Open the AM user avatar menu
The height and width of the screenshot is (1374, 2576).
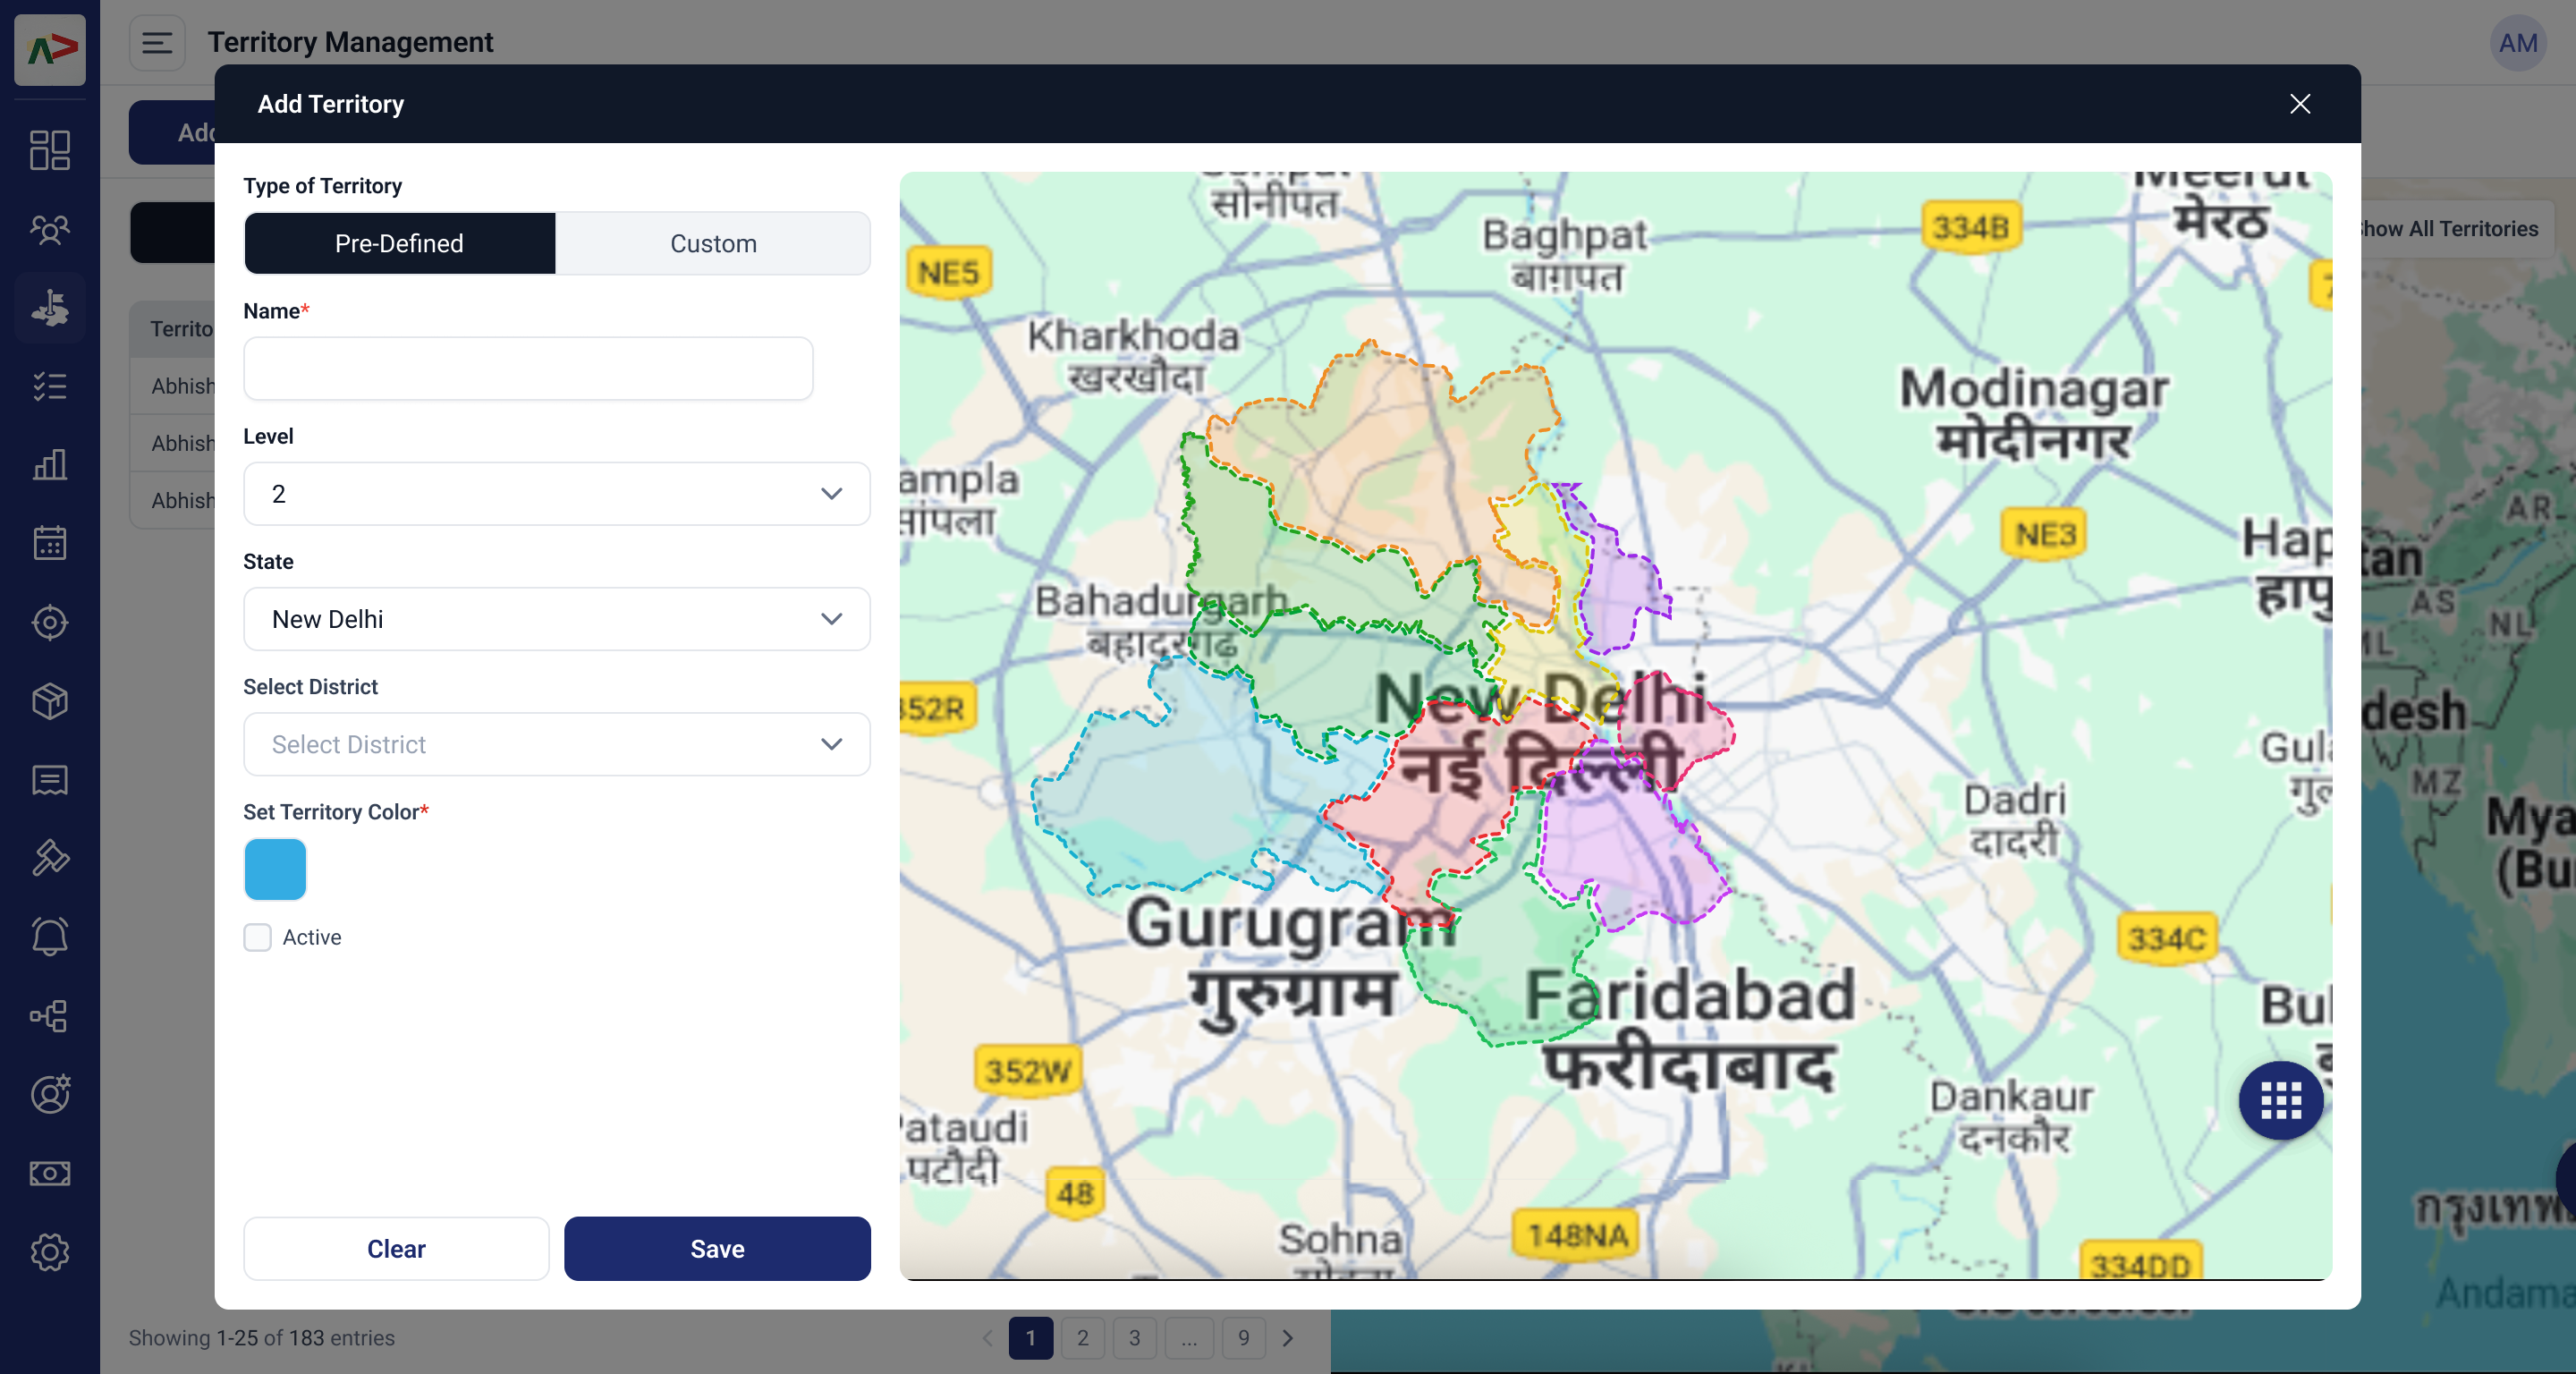tap(2517, 43)
